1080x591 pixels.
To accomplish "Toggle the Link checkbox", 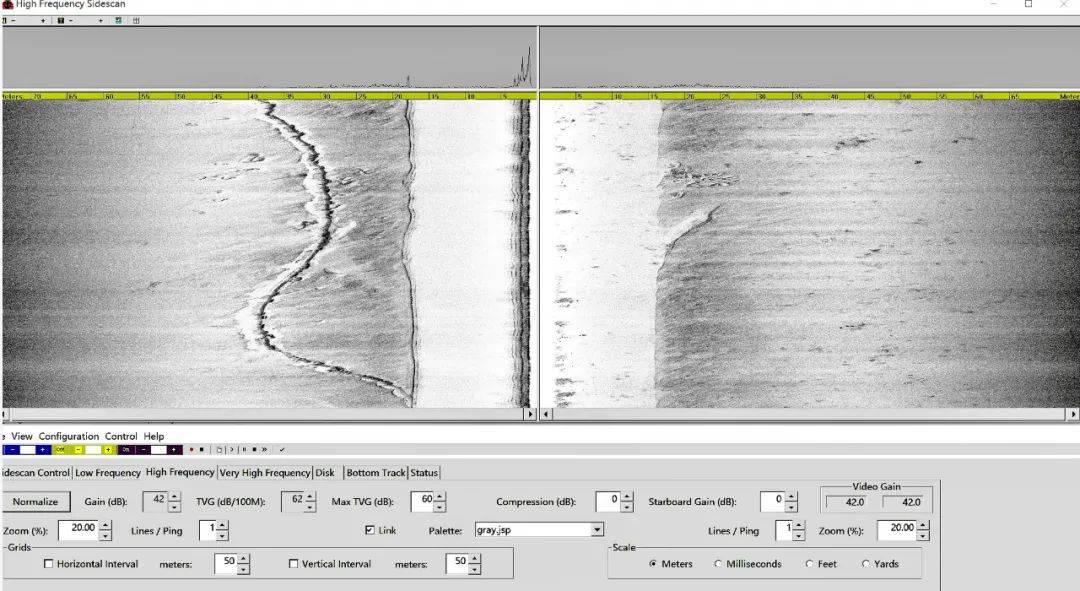I will (370, 530).
